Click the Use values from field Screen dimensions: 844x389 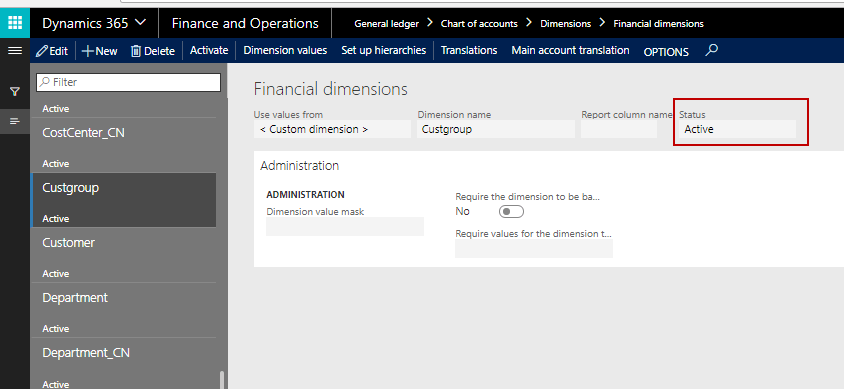click(332, 129)
